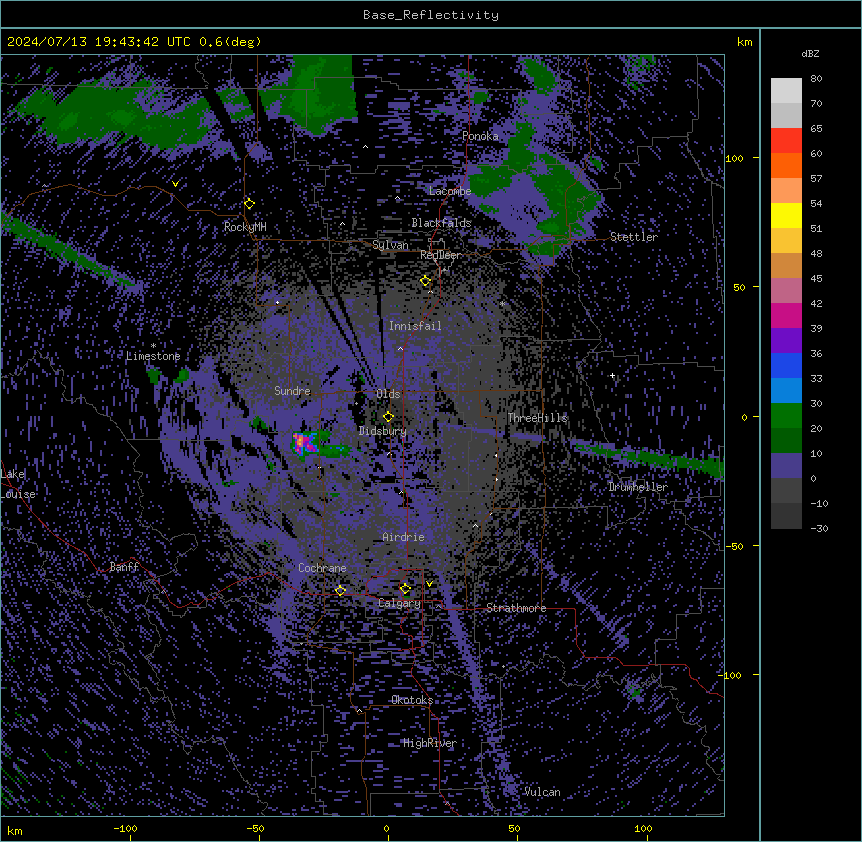
Task: Click the yellow diamond marker above RockyMH
Action: [249, 204]
